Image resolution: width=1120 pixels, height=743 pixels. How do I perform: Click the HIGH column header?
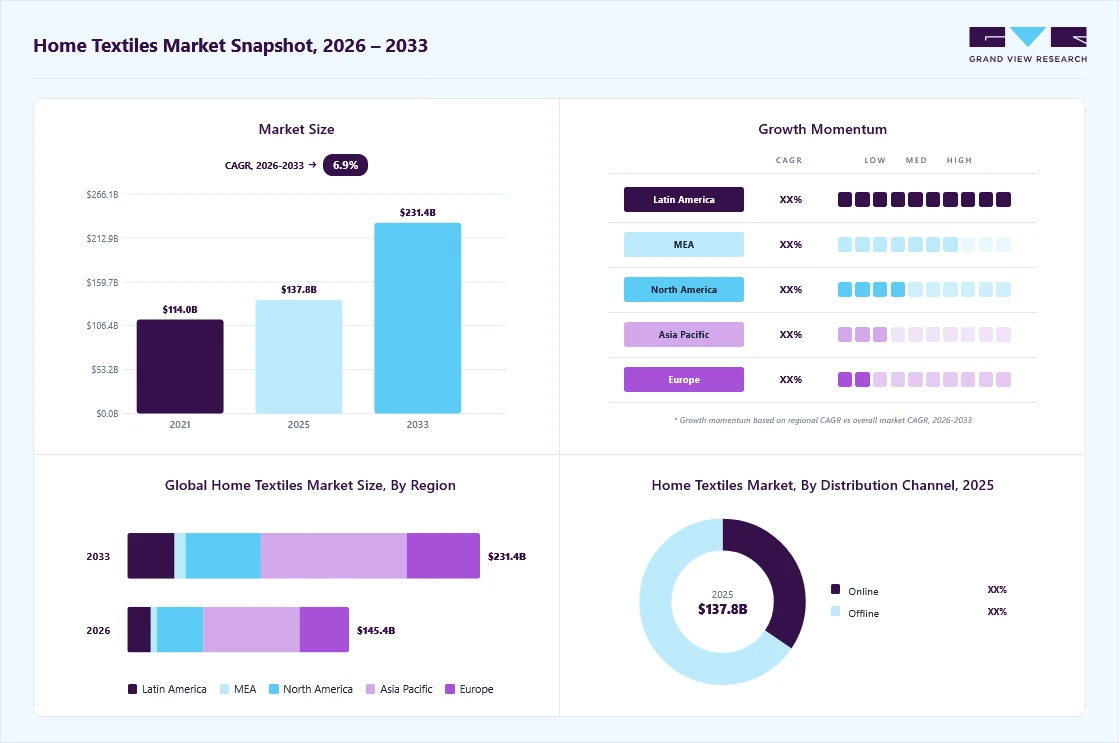coord(959,160)
